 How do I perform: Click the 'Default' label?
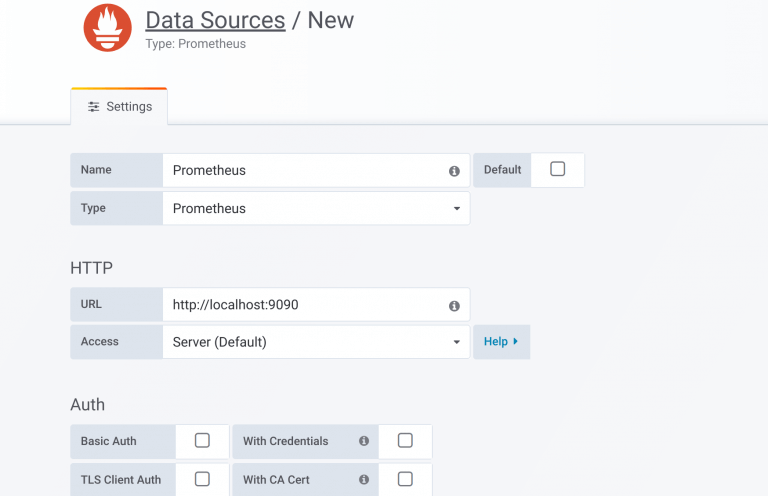pos(503,169)
